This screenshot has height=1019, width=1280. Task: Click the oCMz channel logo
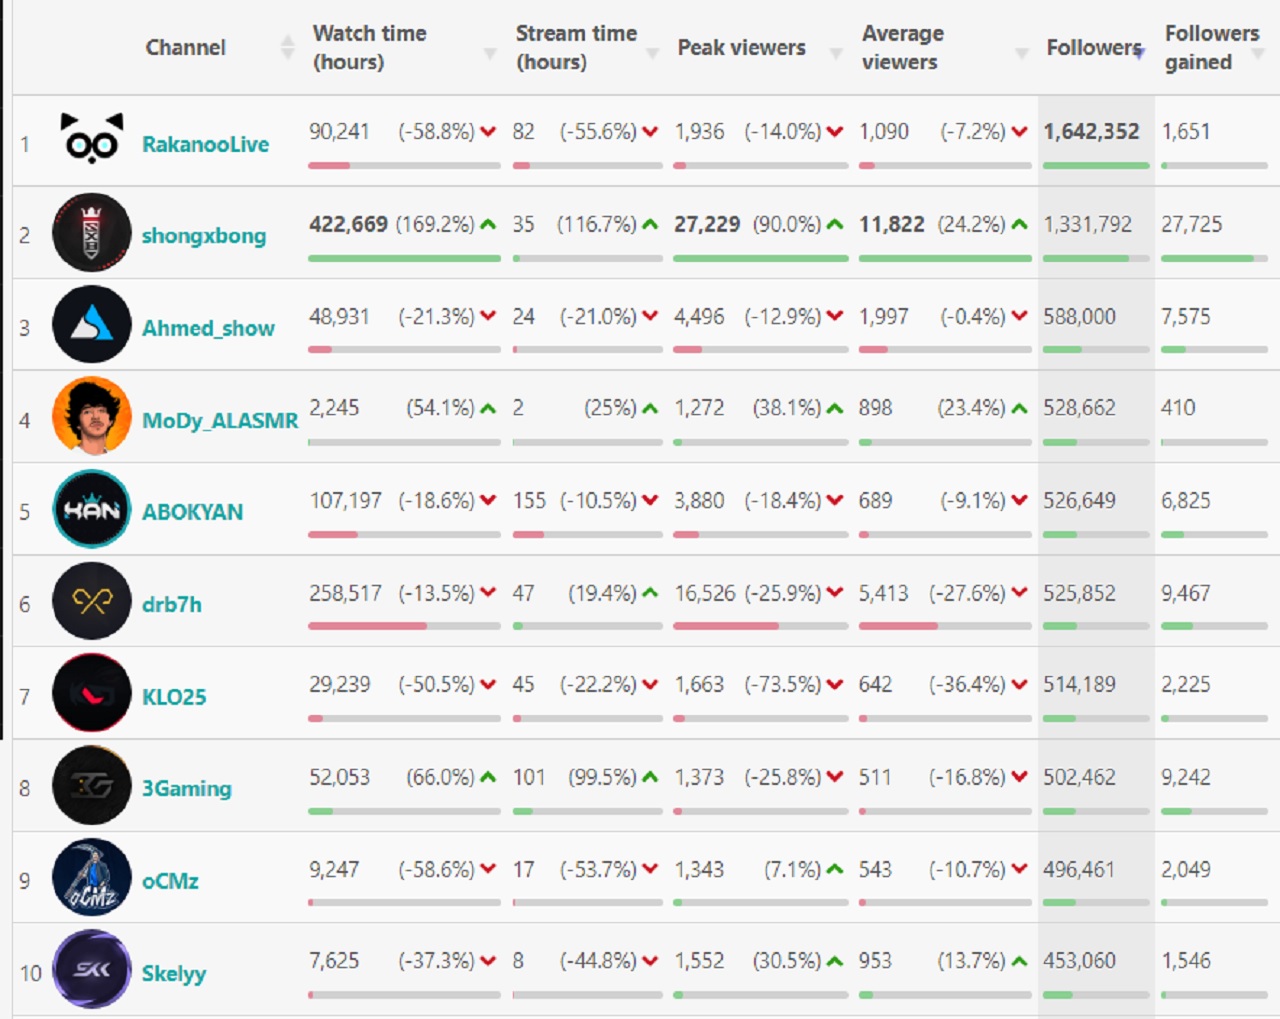coord(92,878)
